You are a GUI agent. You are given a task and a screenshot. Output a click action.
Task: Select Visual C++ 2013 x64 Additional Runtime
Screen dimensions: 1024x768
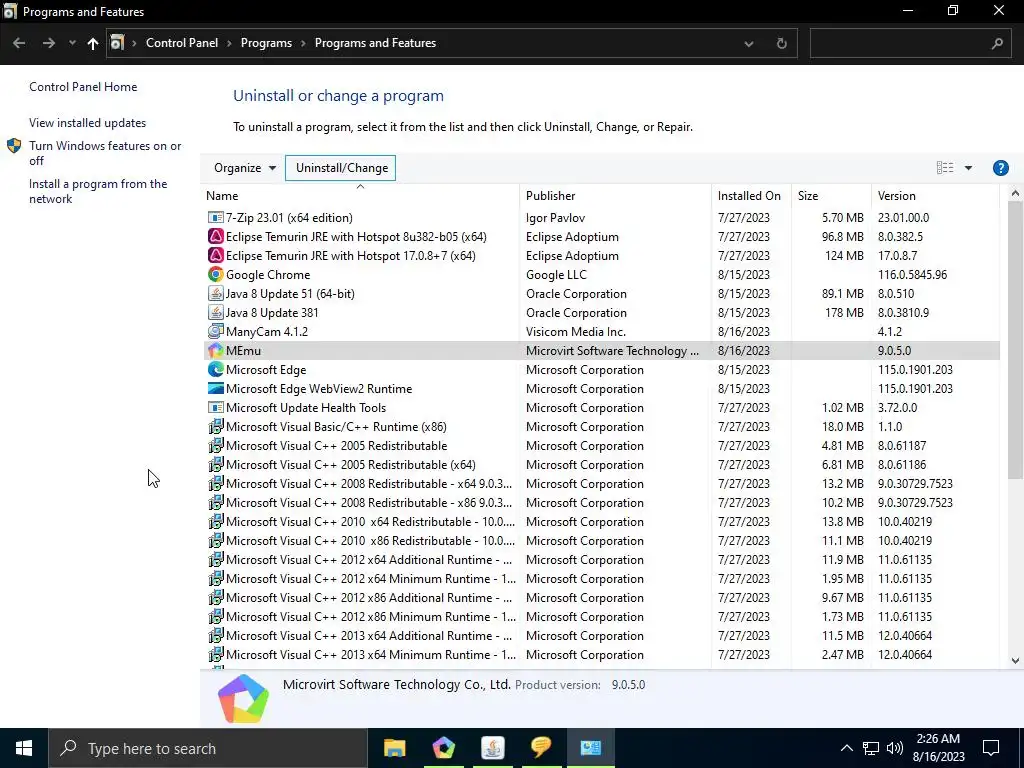click(601, 635)
